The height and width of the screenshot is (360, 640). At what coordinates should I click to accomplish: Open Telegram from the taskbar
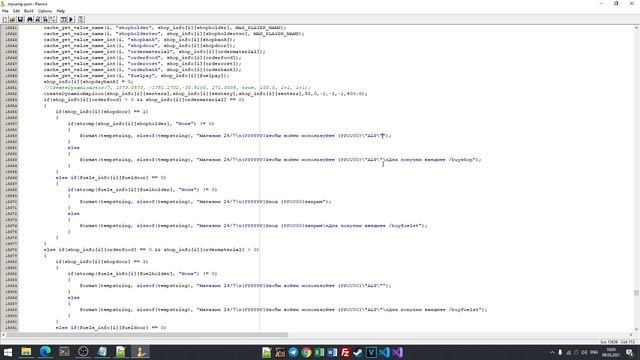(293, 352)
